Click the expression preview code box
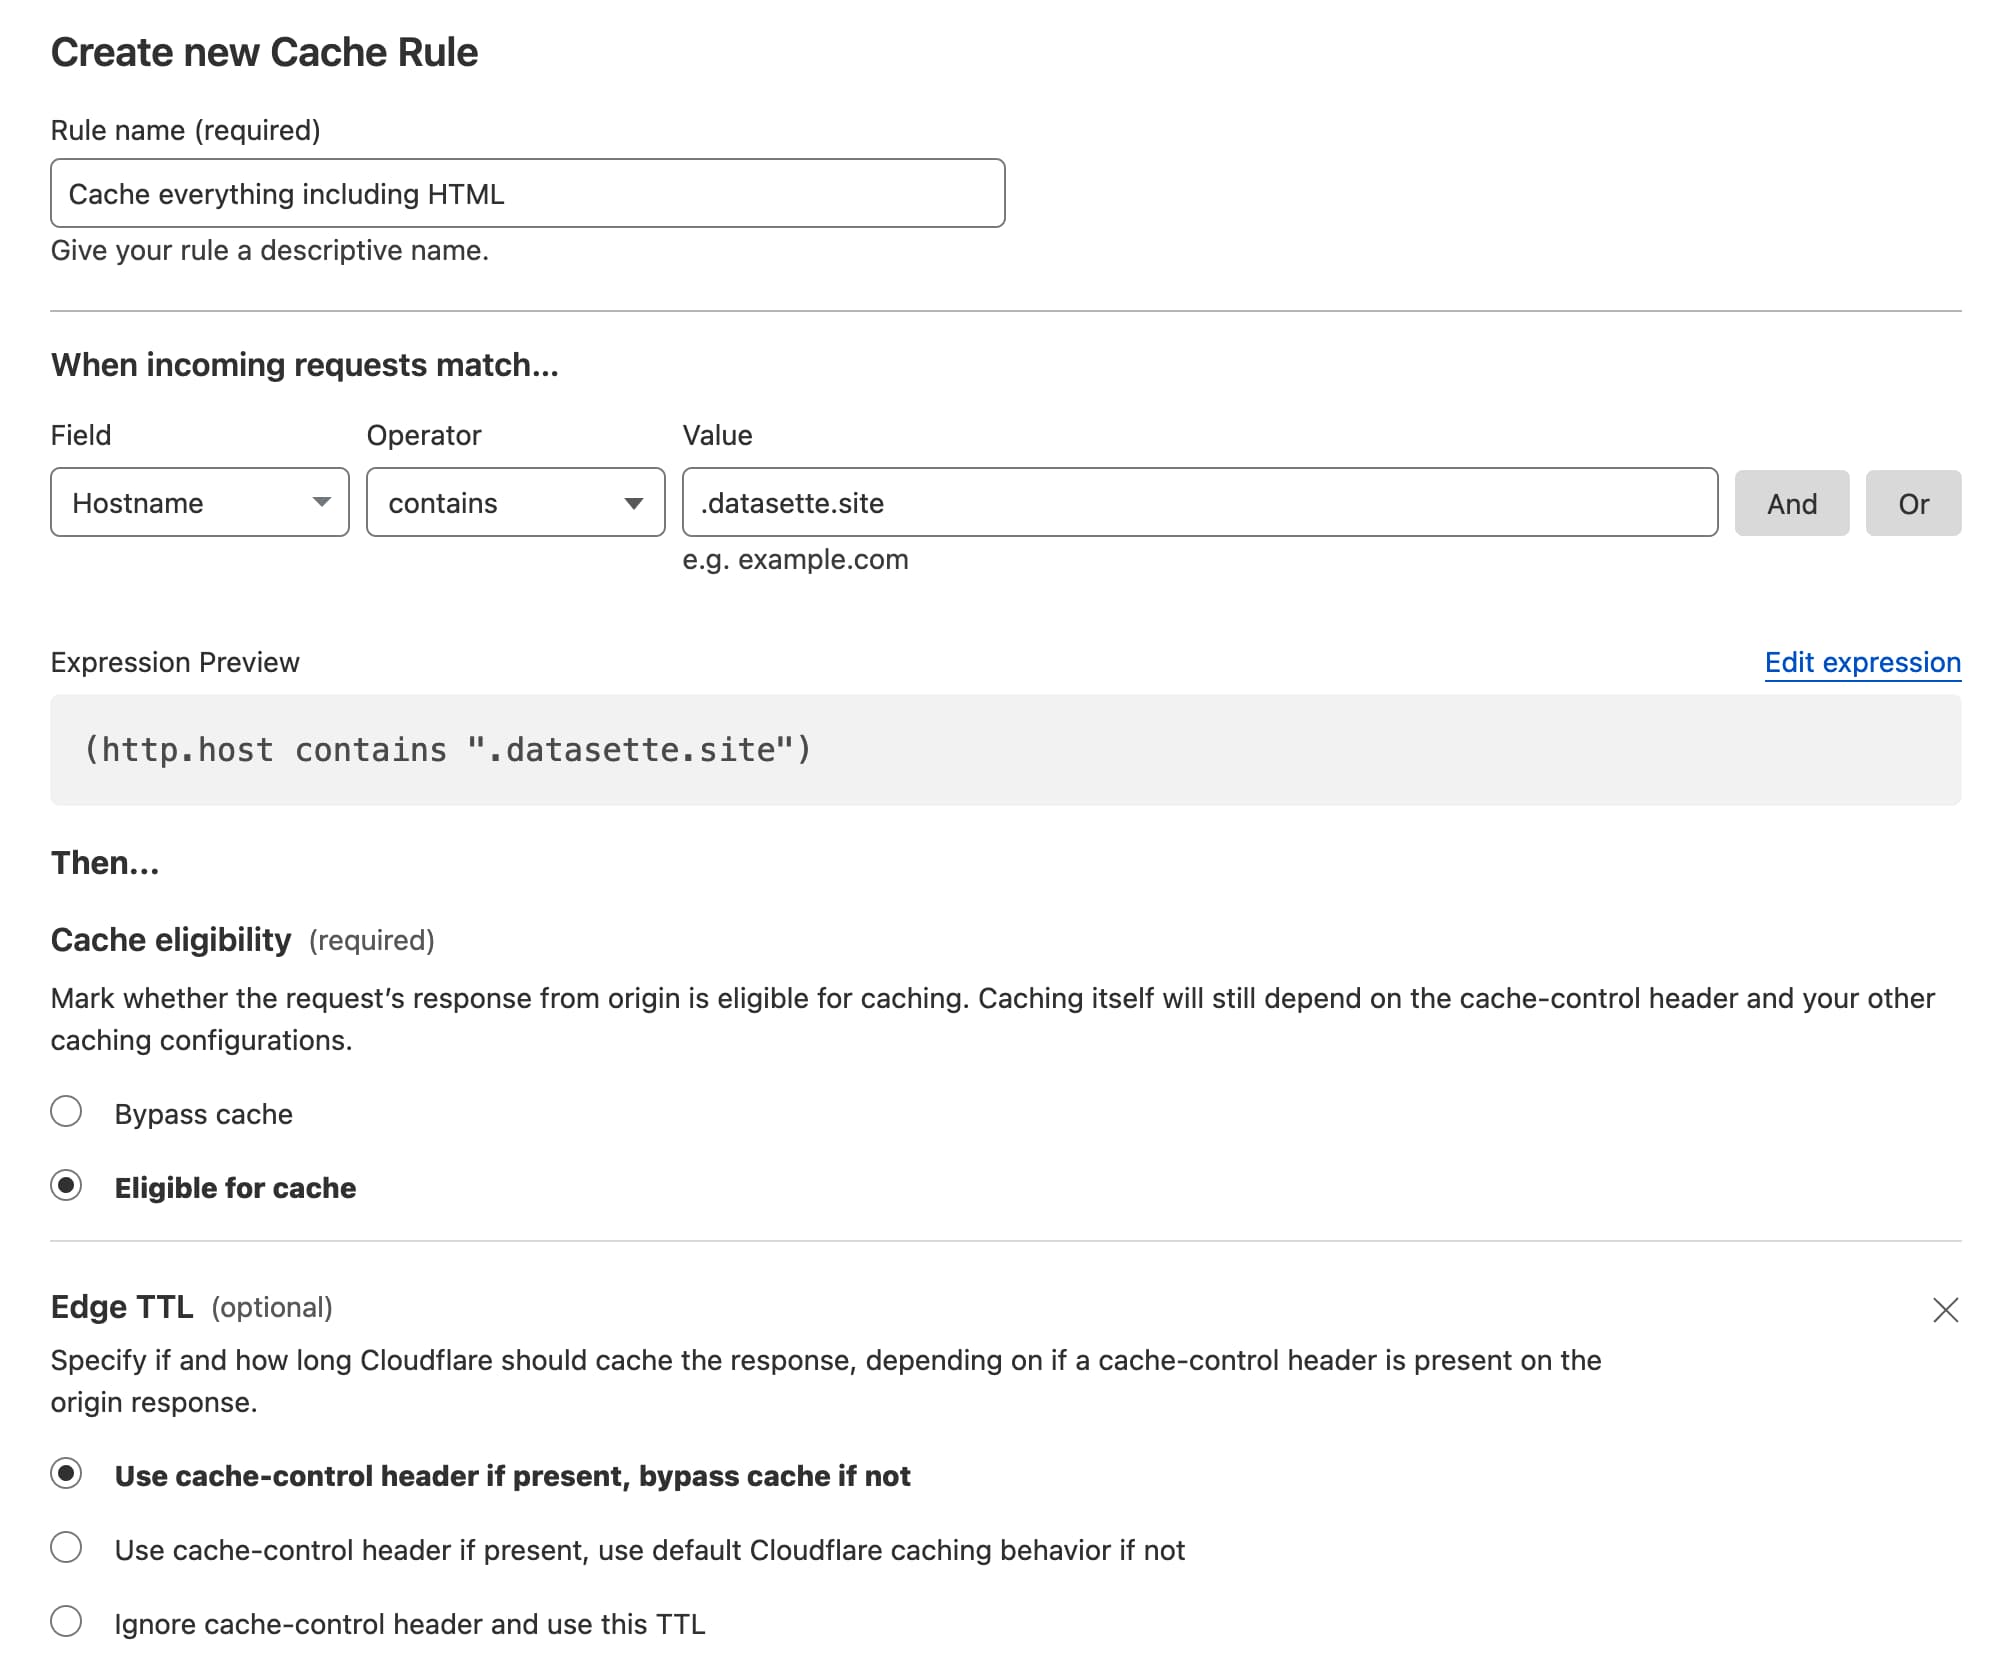Screen dimensions: 2008x1664 (x=1006, y=750)
